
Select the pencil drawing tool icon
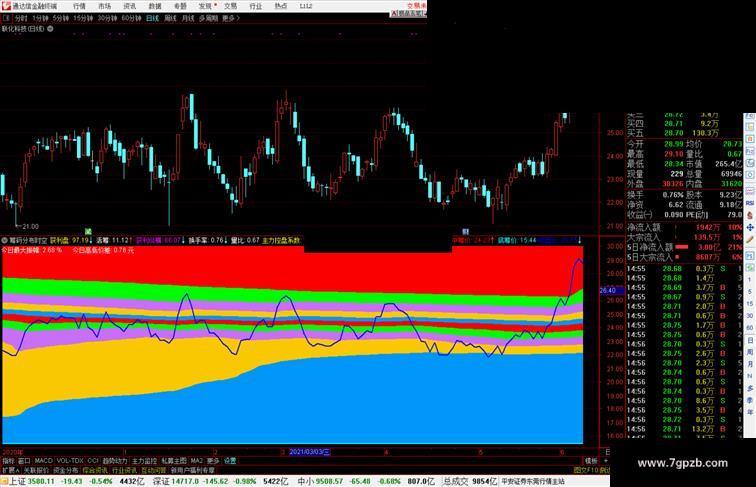point(750,240)
